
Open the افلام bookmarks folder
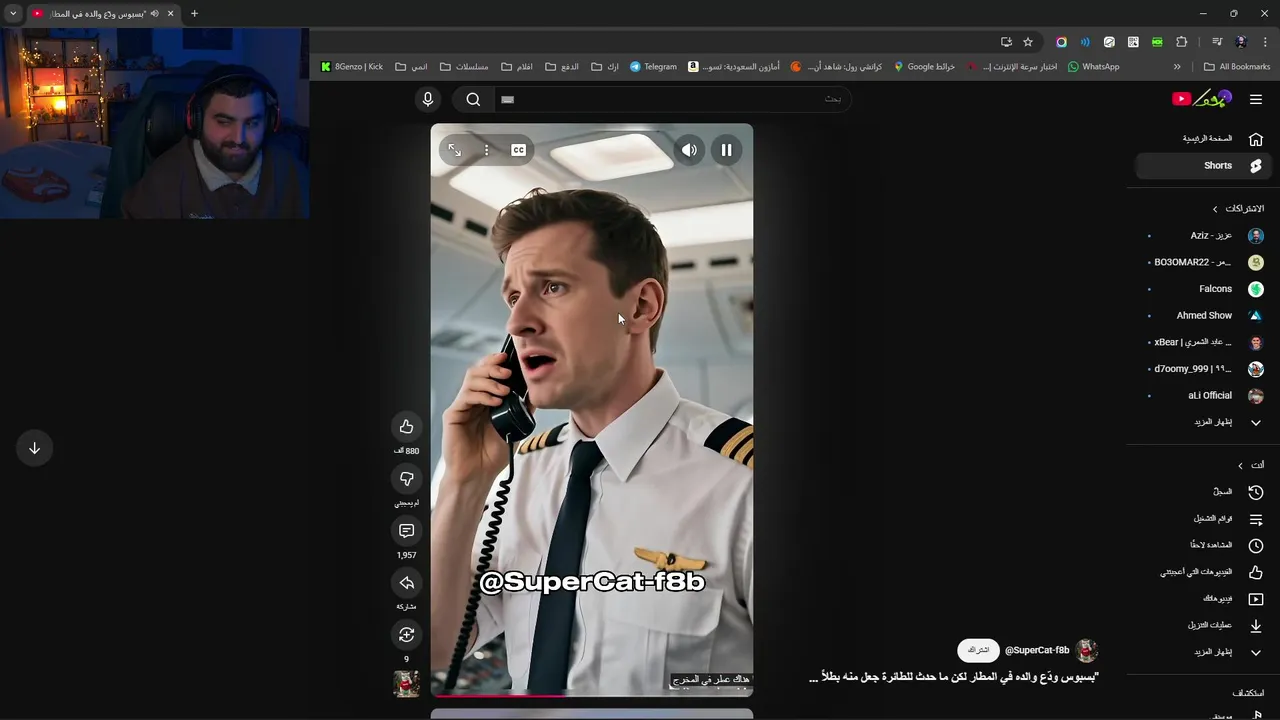tap(517, 67)
